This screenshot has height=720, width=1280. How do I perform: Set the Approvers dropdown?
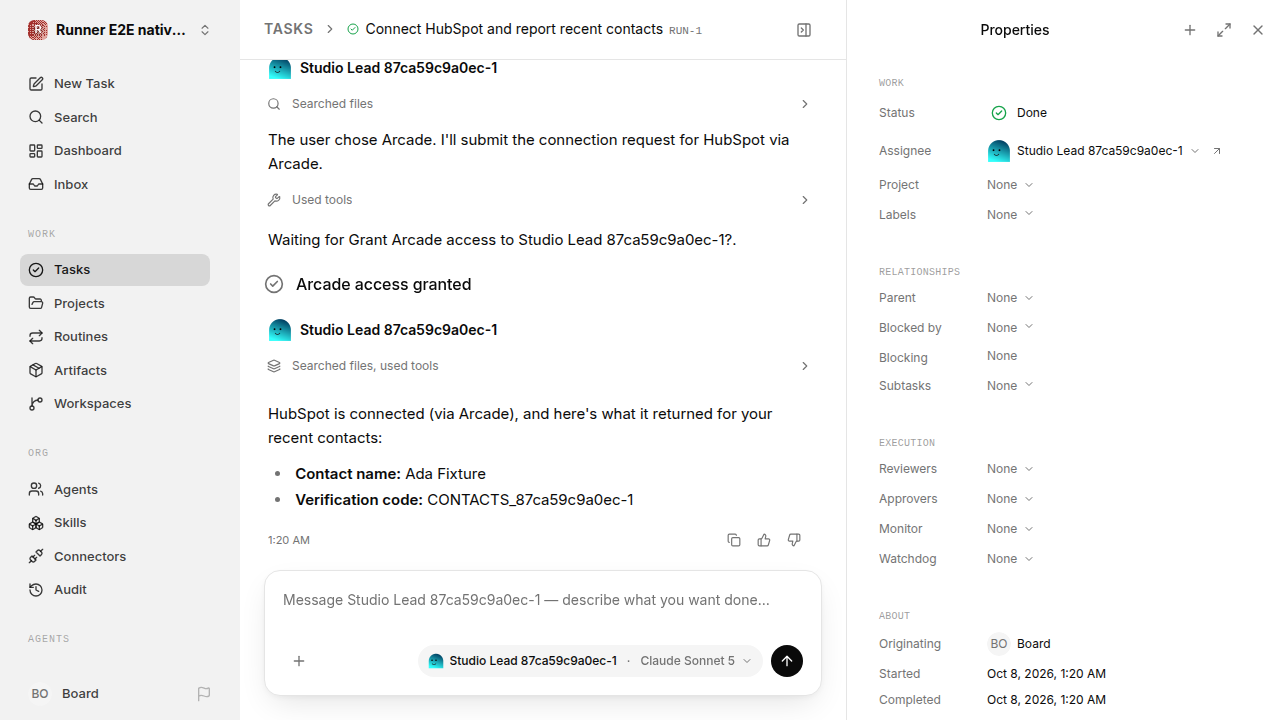click(1010, 499)
